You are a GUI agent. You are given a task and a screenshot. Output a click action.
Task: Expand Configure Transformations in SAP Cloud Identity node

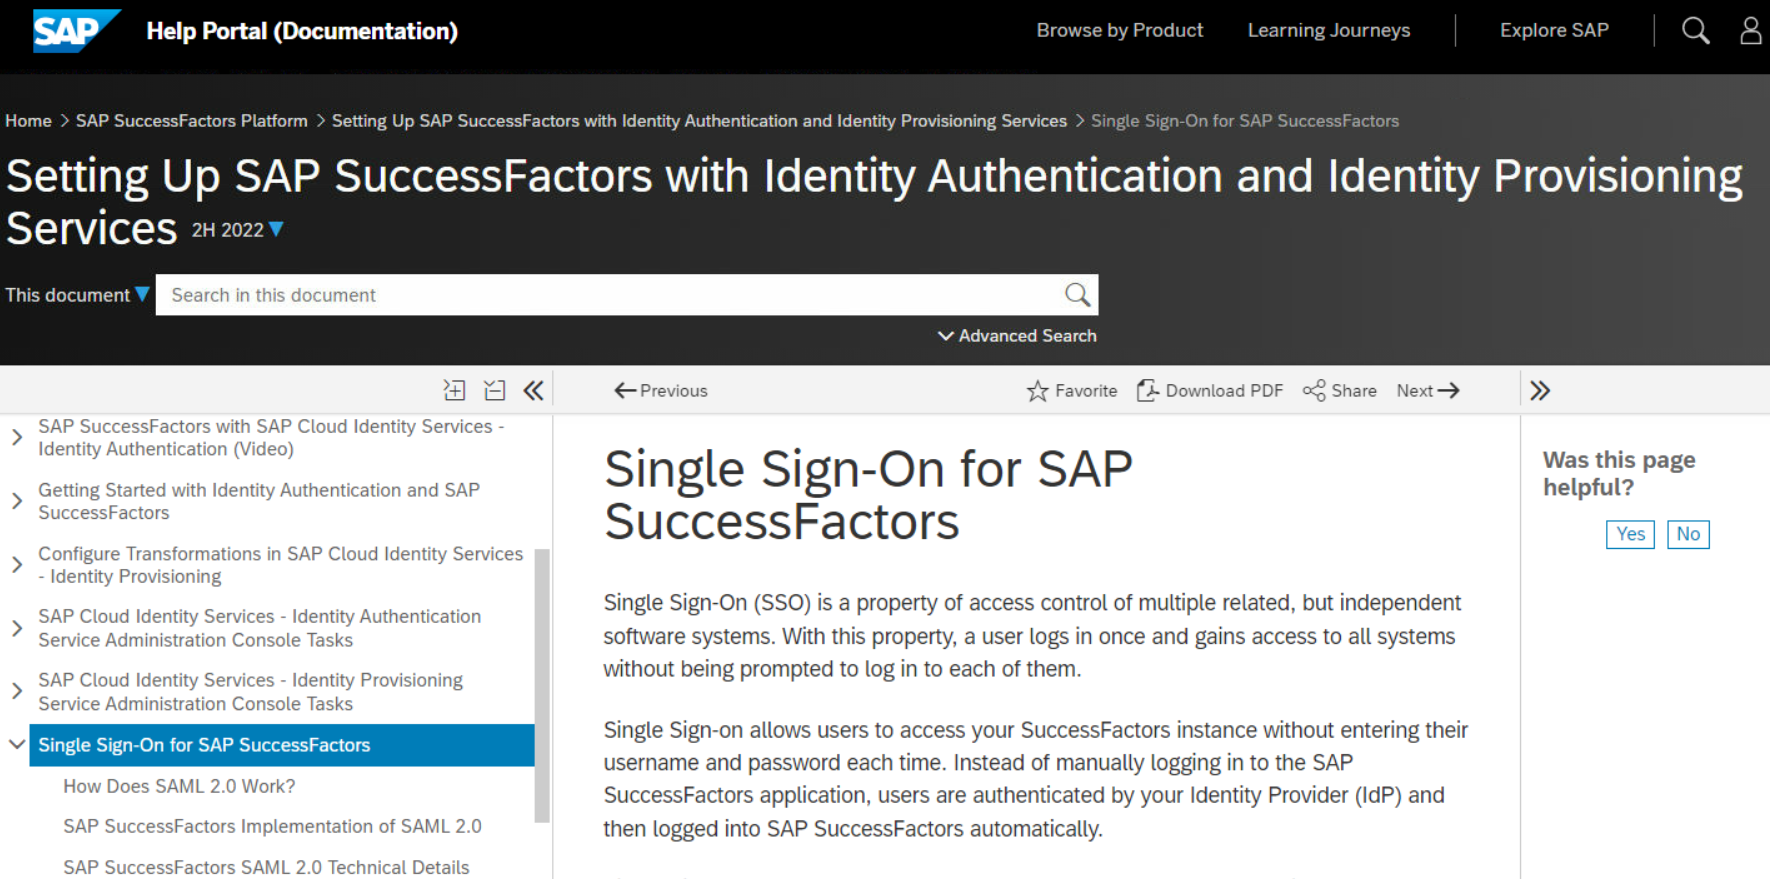[x=17, y=565]
